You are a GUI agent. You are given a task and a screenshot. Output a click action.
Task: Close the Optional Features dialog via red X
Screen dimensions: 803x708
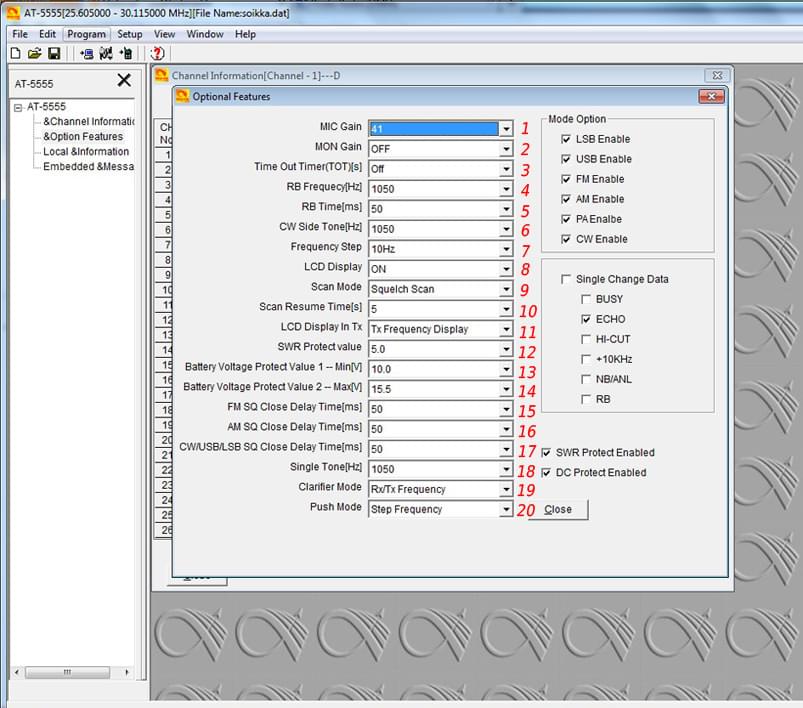[x=711, y=96]
